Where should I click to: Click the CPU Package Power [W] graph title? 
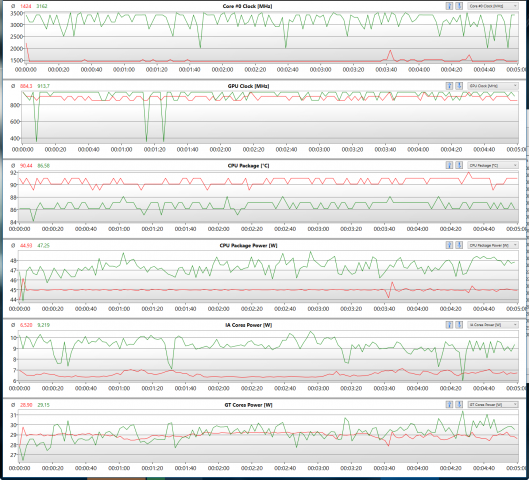click(x=248, y=245)
